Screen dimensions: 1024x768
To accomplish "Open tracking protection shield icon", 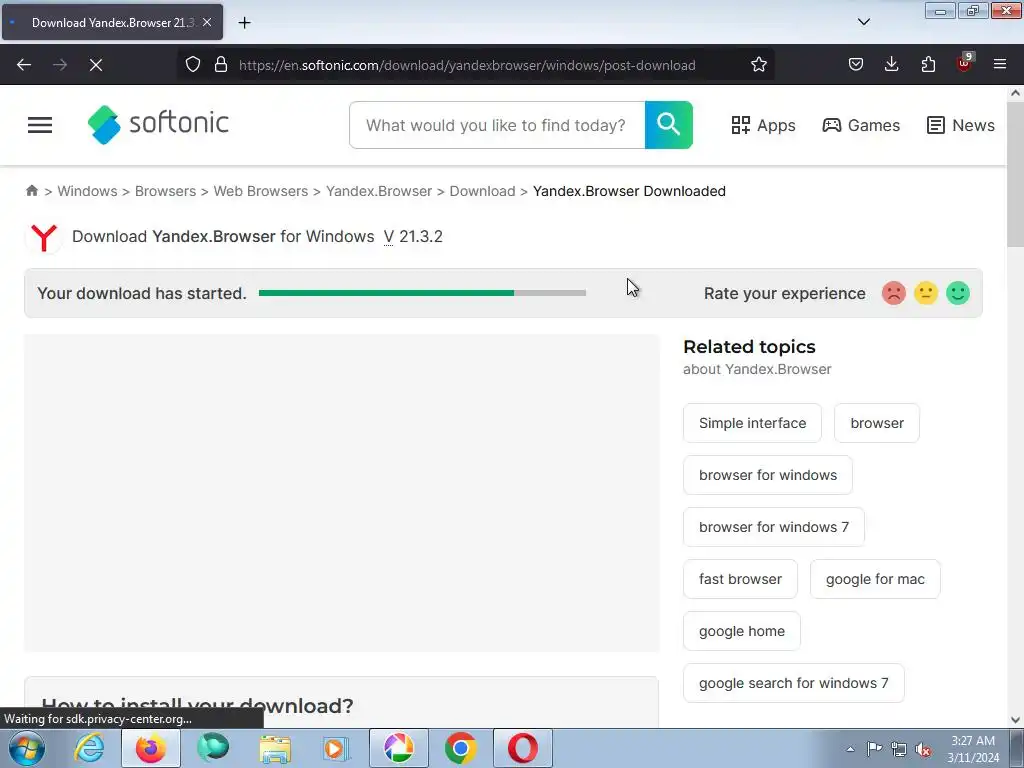I will pos(193,65).
